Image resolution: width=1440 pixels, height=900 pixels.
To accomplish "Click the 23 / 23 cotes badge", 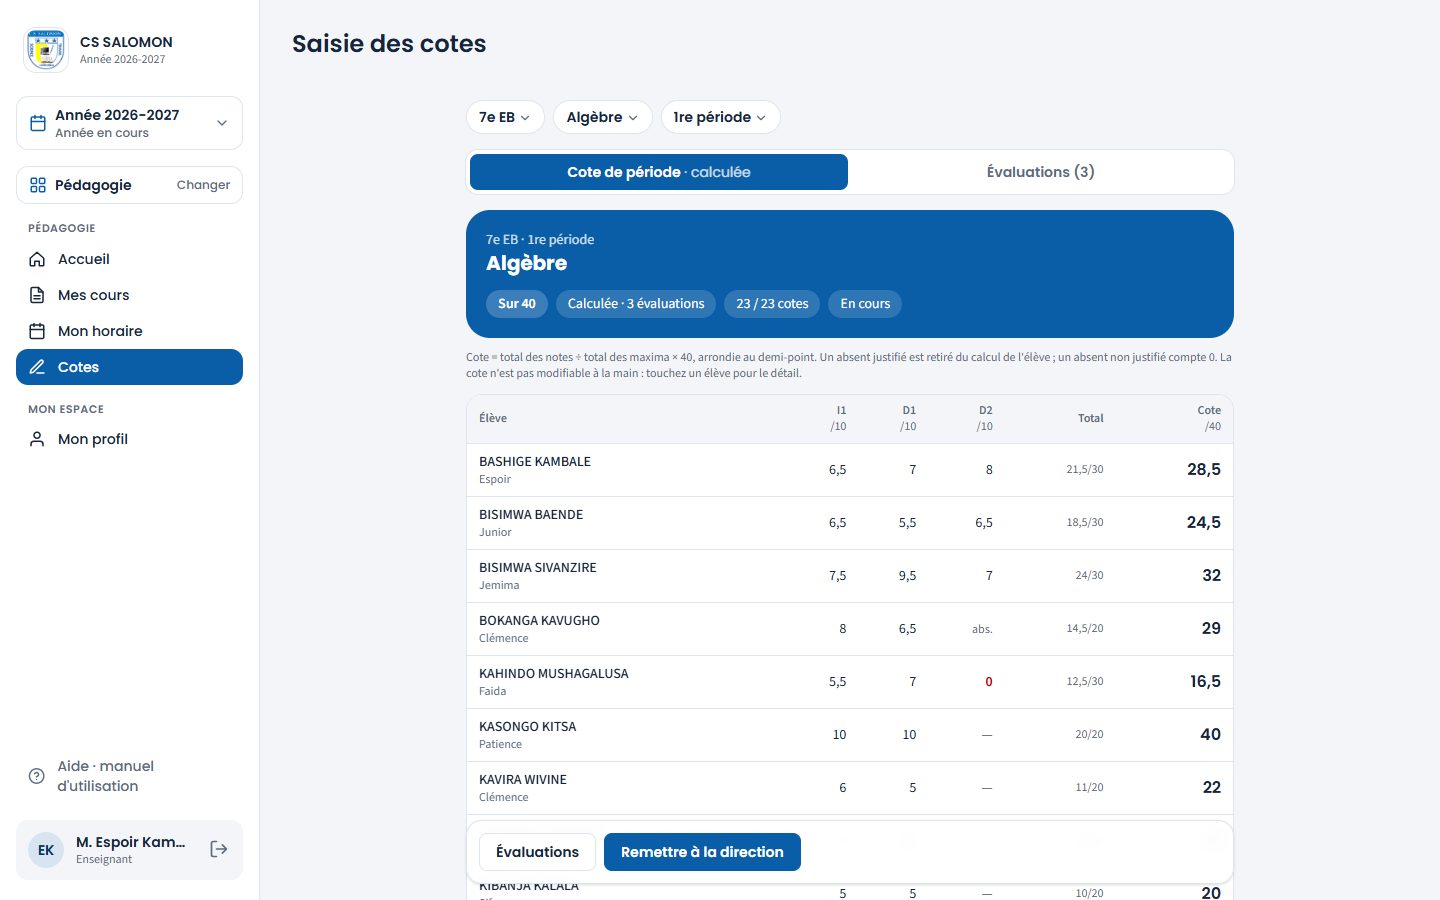I will pyautogui.click(x=772, y=304).
